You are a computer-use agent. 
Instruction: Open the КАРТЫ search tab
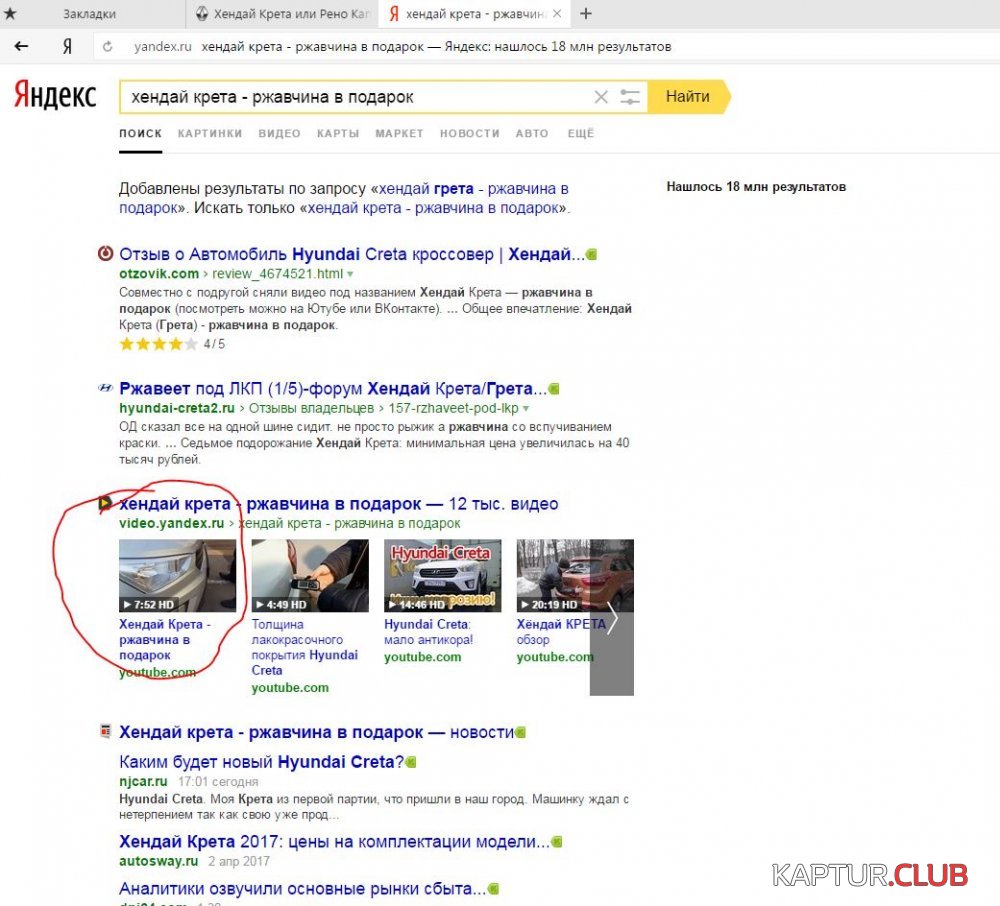click(x=338, y=133)
